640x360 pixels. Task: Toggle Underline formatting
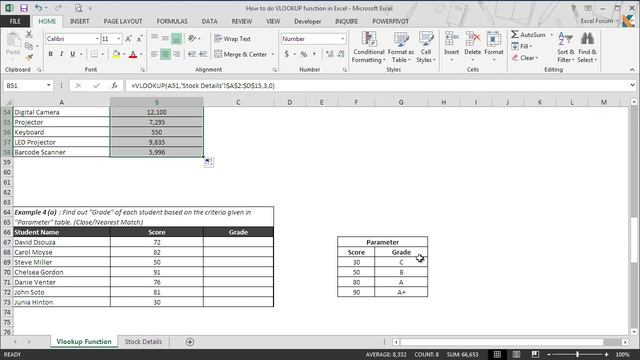click(73, 54)
